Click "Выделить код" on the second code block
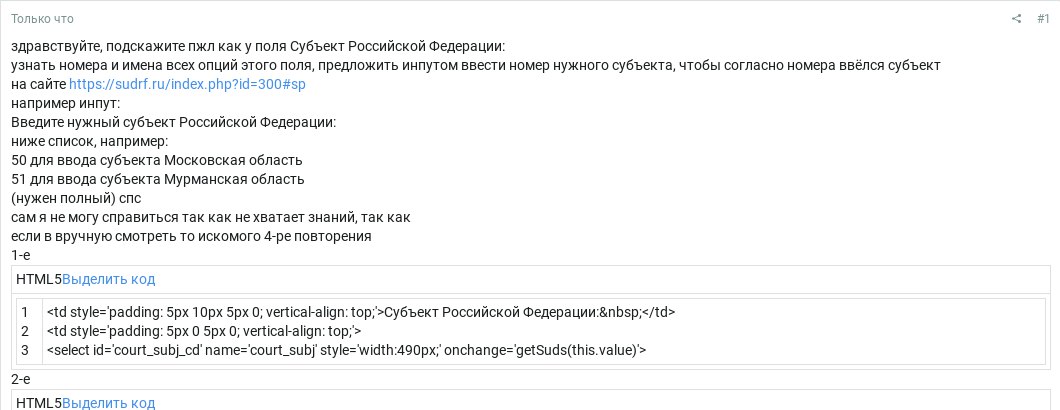 (x=108, y=403)
